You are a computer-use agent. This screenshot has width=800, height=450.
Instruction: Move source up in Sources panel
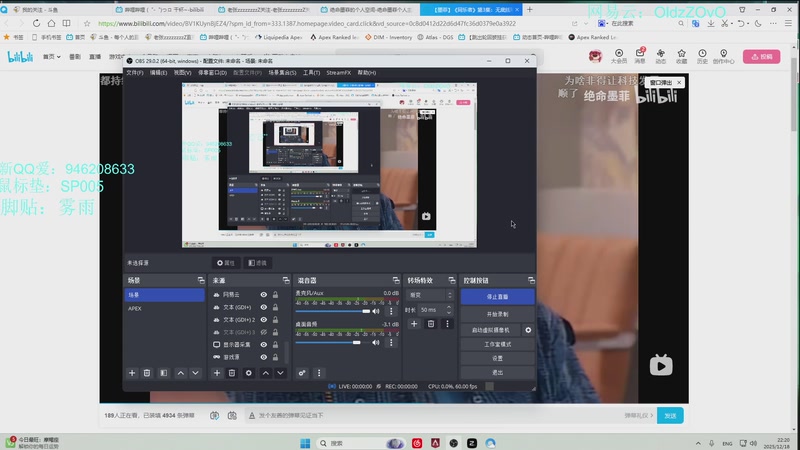click(266, 373)
